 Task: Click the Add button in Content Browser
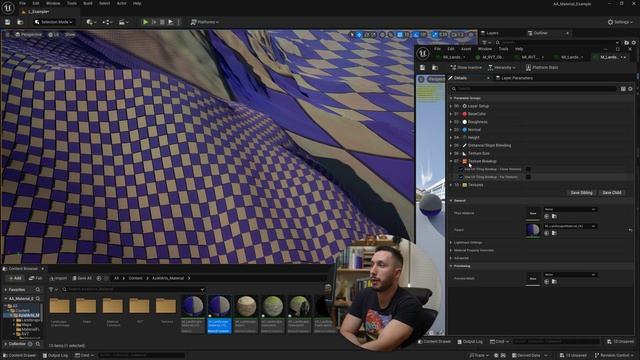tap(14, 278)
